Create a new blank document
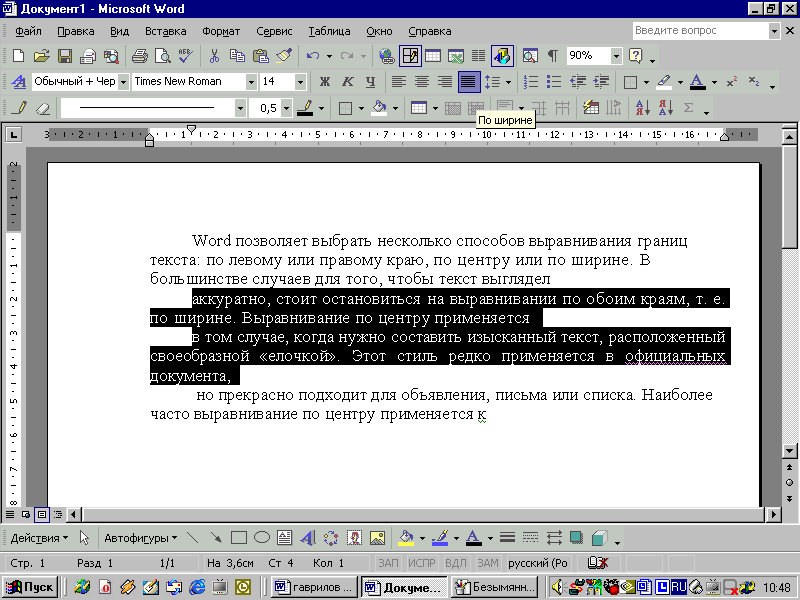This screenshot has width=800, height=600. click(18, 56)
